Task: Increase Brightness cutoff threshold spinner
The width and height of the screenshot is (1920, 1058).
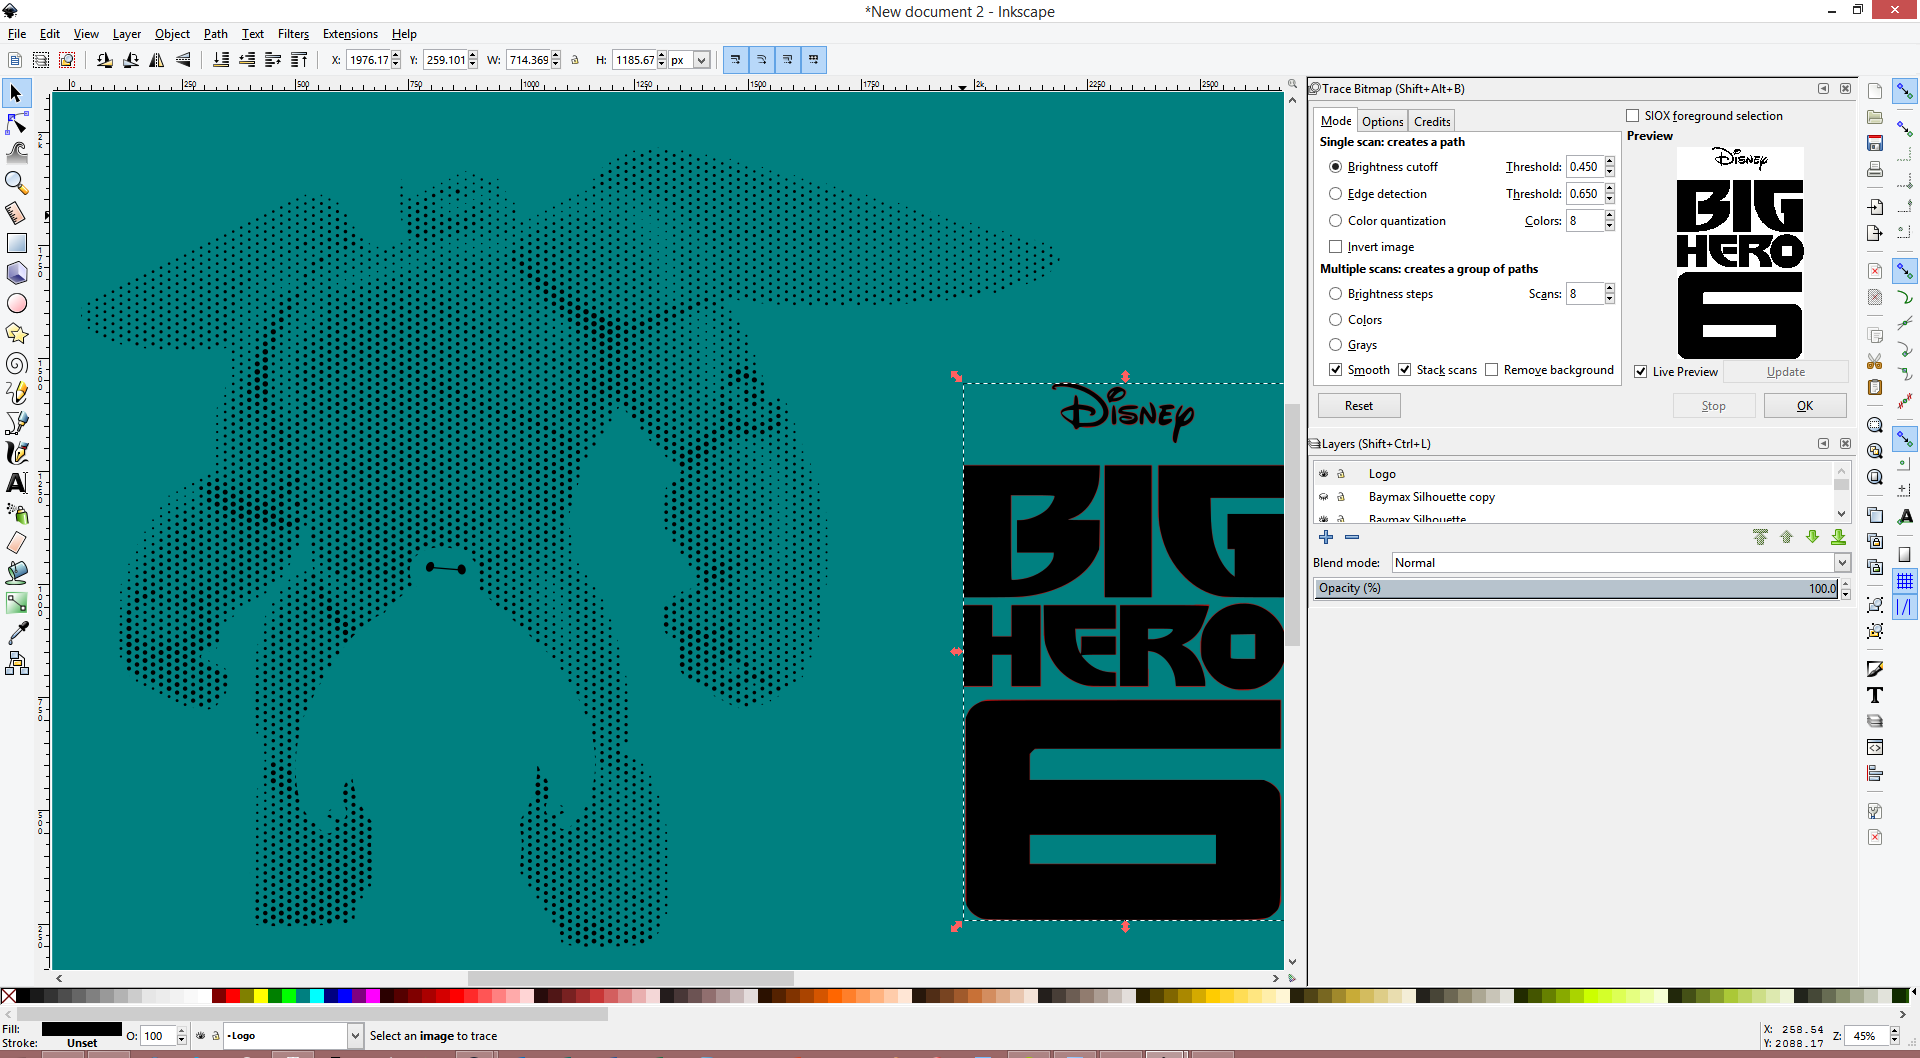Action: 1610,162
